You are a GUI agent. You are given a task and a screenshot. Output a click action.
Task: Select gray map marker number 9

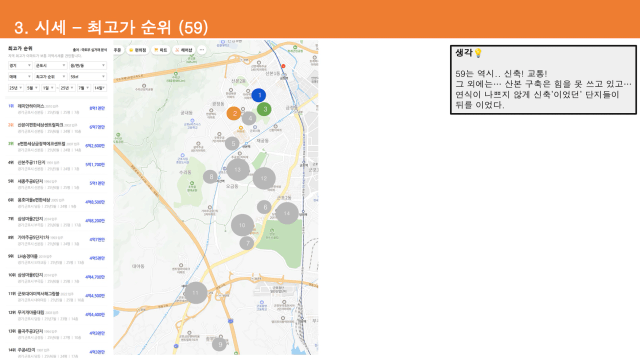[220, 344]
